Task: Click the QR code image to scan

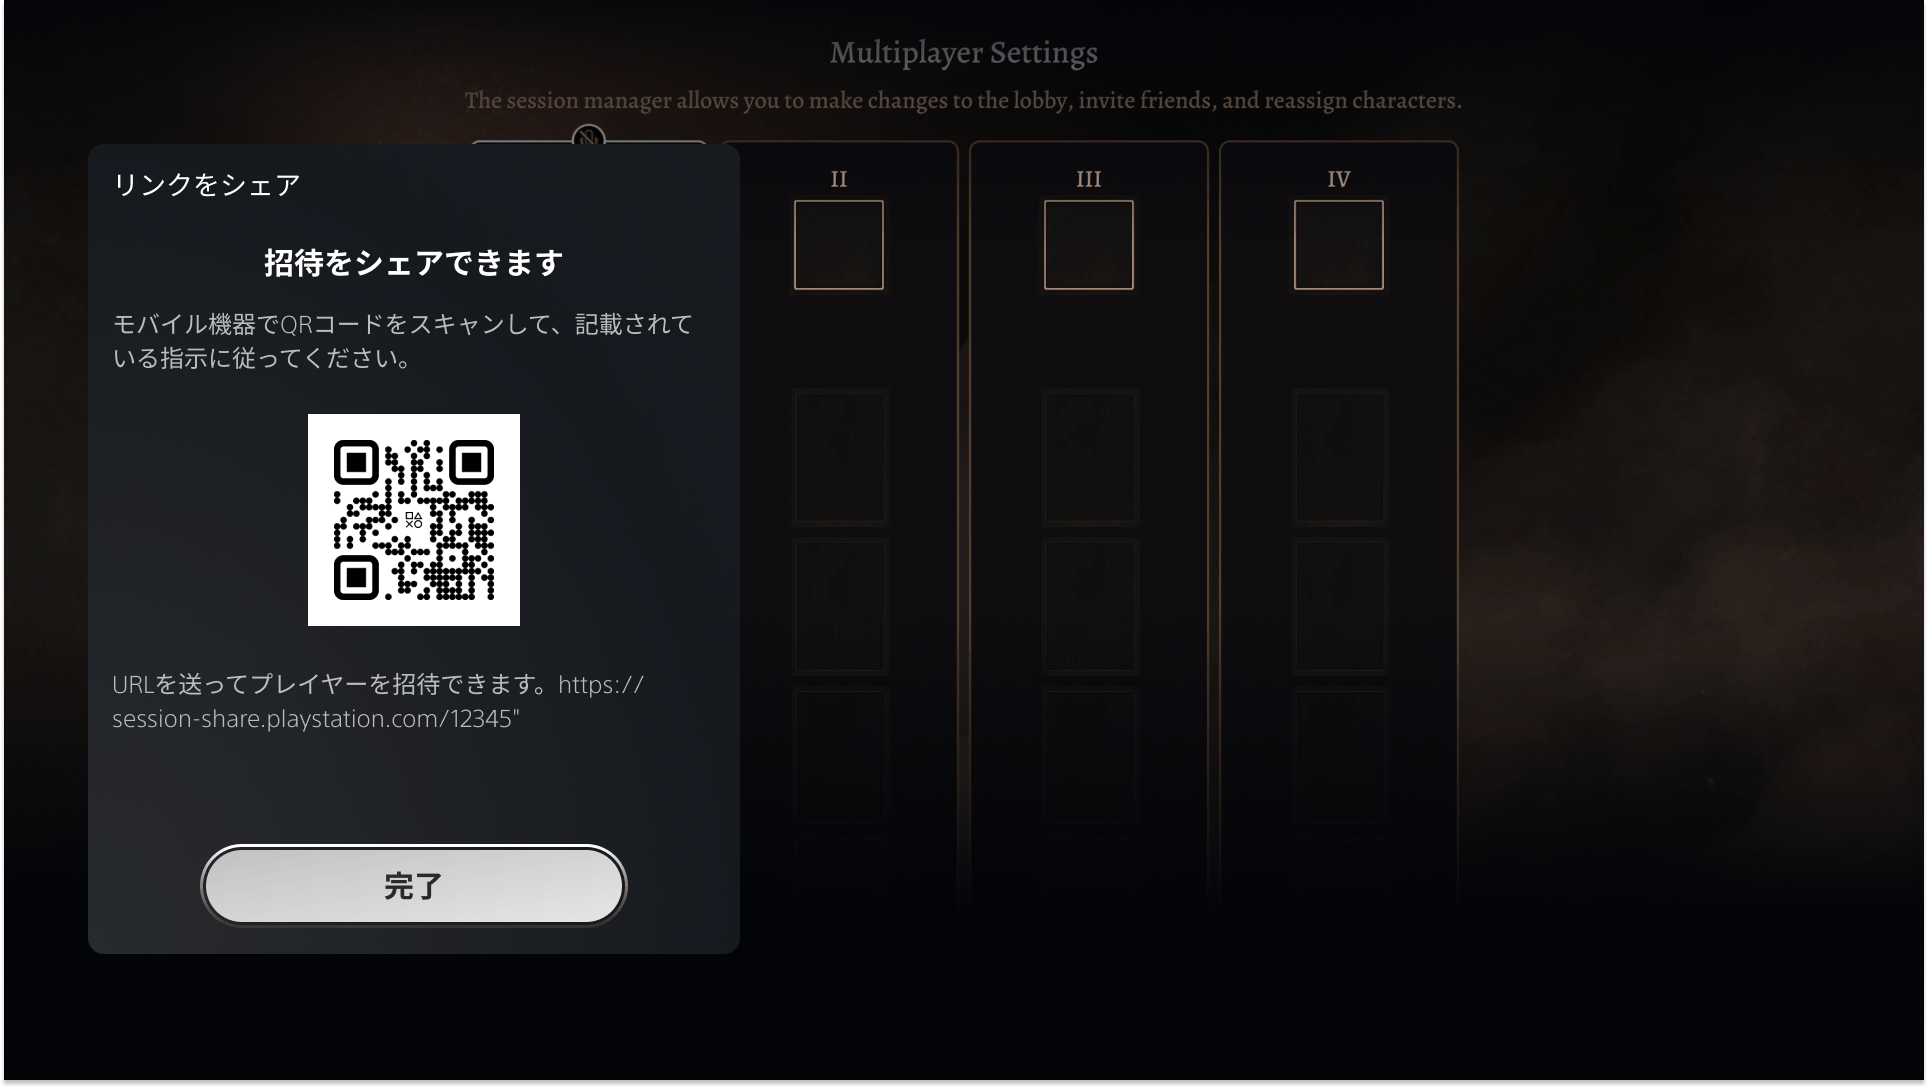Action: [x=413, y=519]
